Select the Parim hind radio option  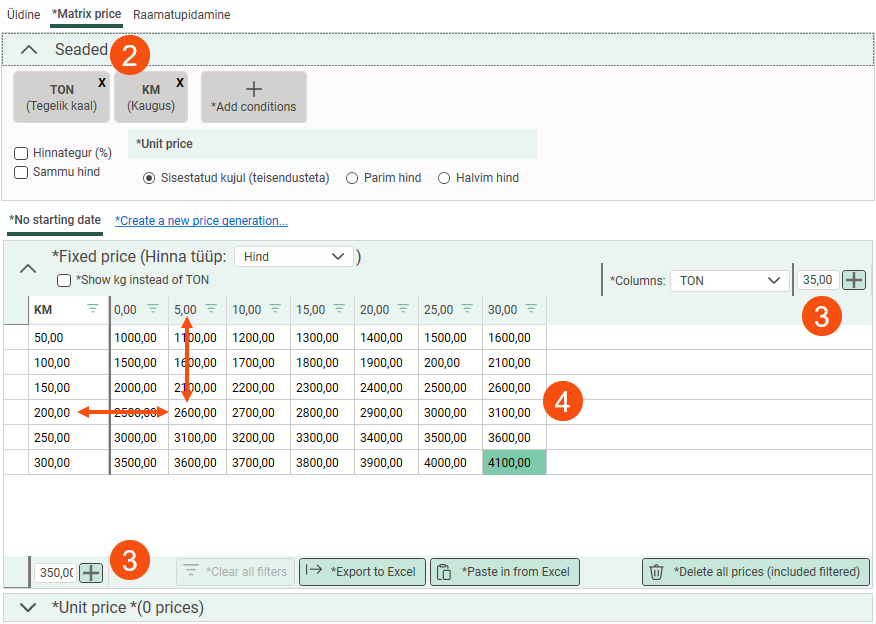(352, 178)
